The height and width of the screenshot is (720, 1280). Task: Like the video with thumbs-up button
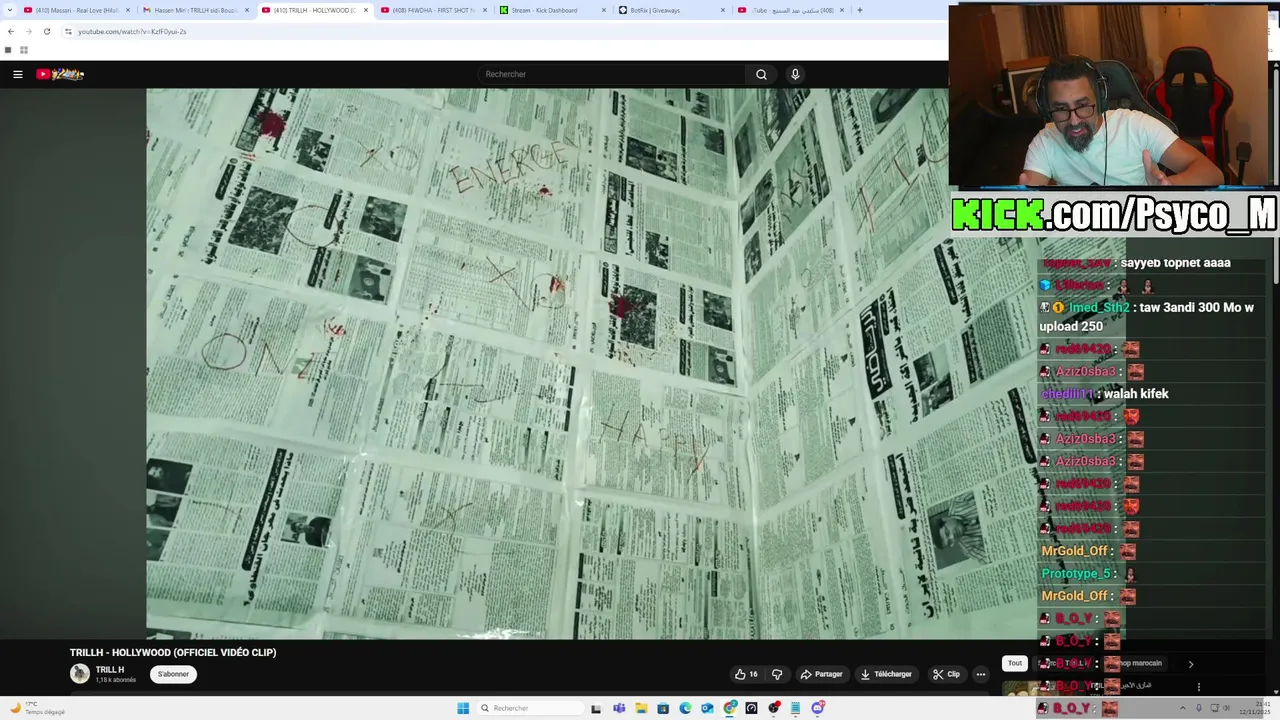(746, 674)
